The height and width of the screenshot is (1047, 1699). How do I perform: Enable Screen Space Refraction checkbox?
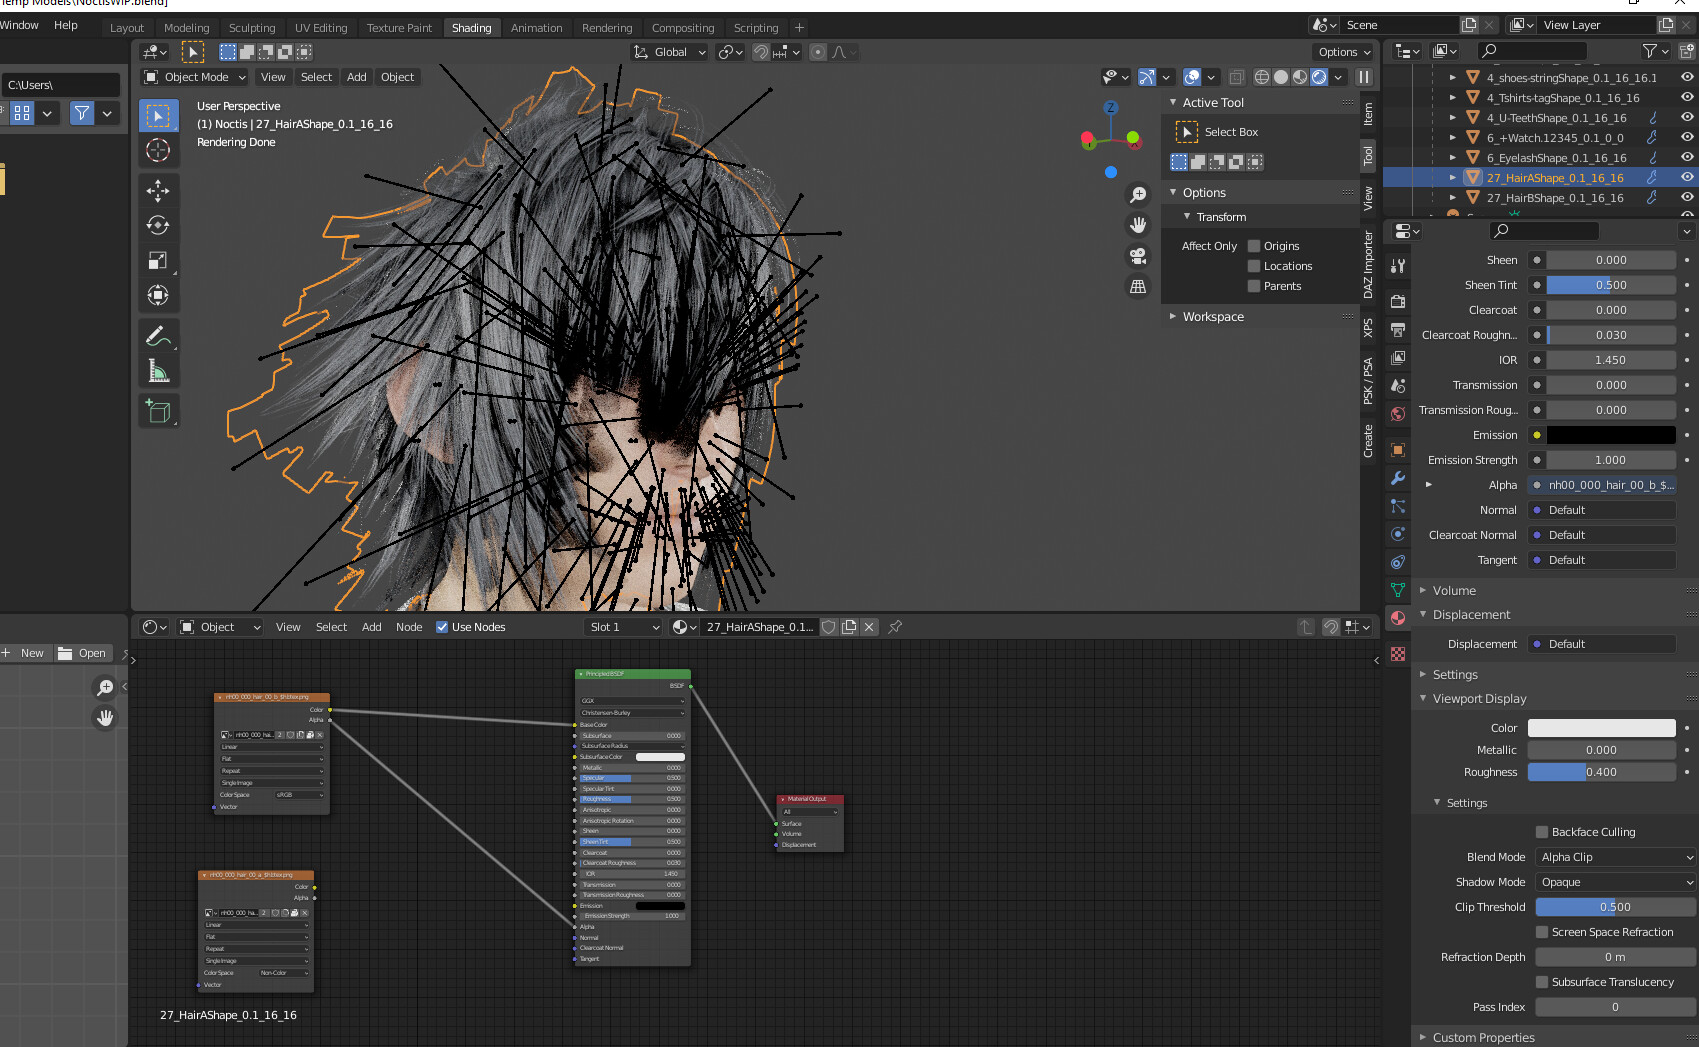coord(1542,932)
